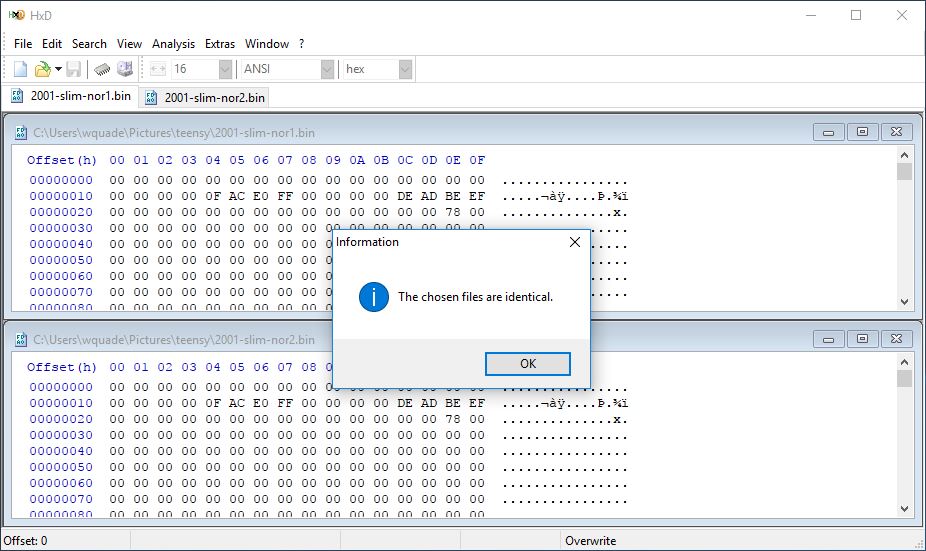
Task: Maximize the main HxD window
Action: click(x=856, y=15)
